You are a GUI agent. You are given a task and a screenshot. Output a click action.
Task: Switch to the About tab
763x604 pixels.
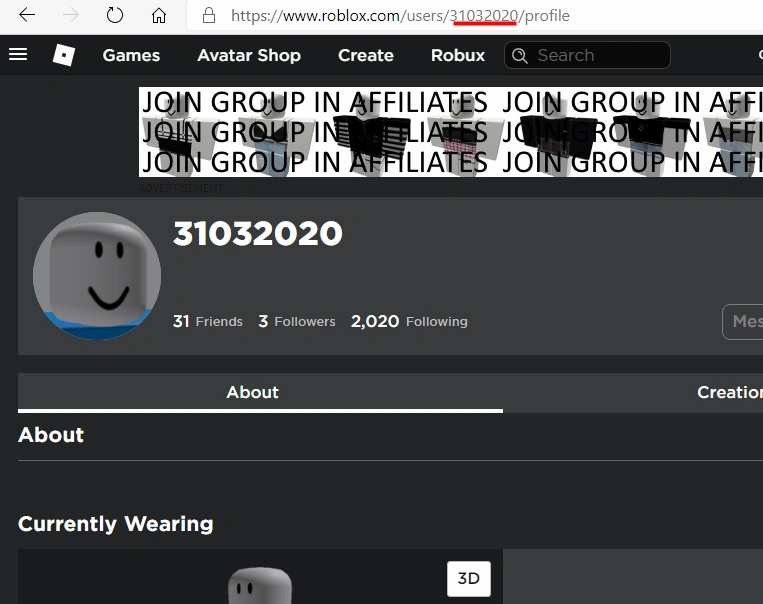point(260,392)
